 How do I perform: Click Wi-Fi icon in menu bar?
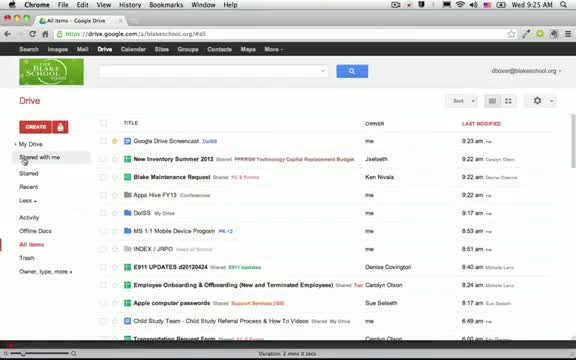pos(460,5)
